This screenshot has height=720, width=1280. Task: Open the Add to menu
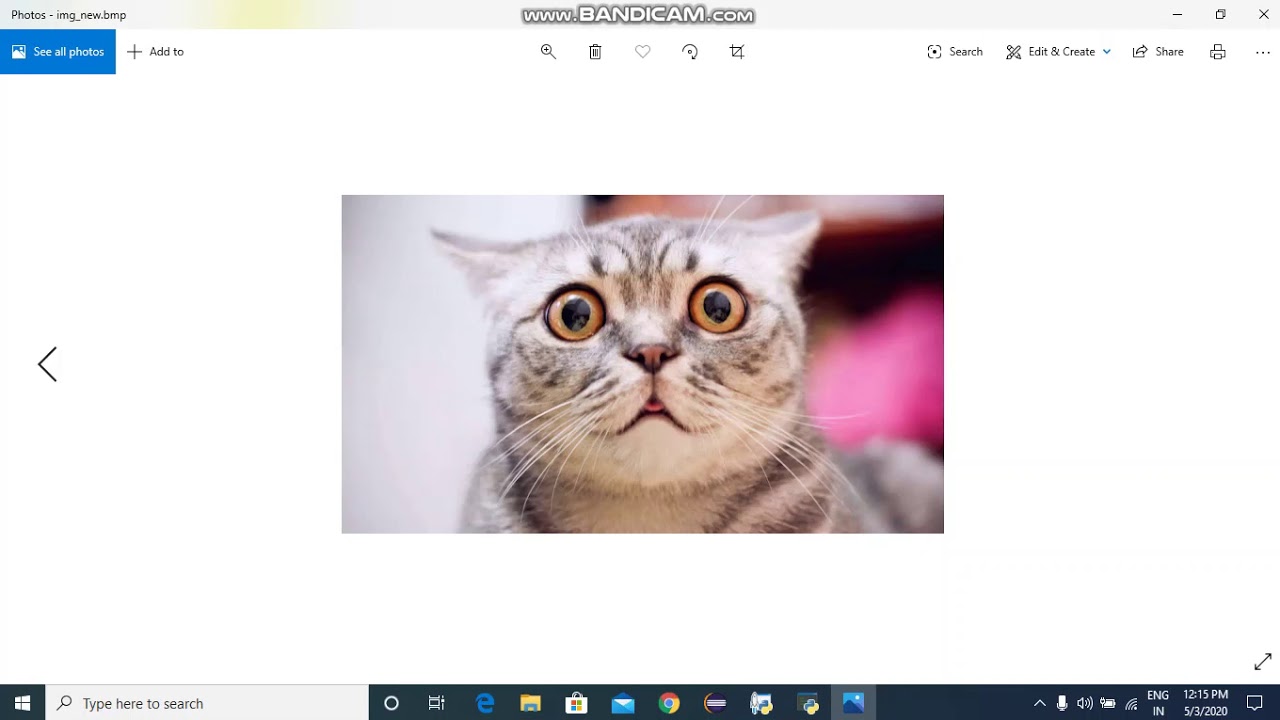click(x=155, y=52)
